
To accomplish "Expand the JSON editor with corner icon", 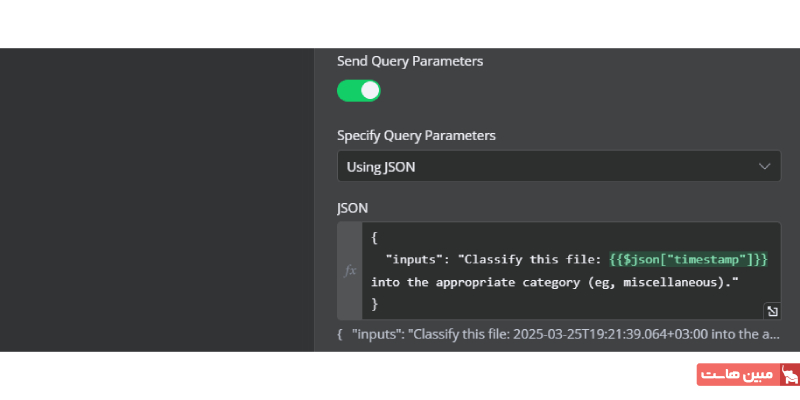I will click(771, 310).
